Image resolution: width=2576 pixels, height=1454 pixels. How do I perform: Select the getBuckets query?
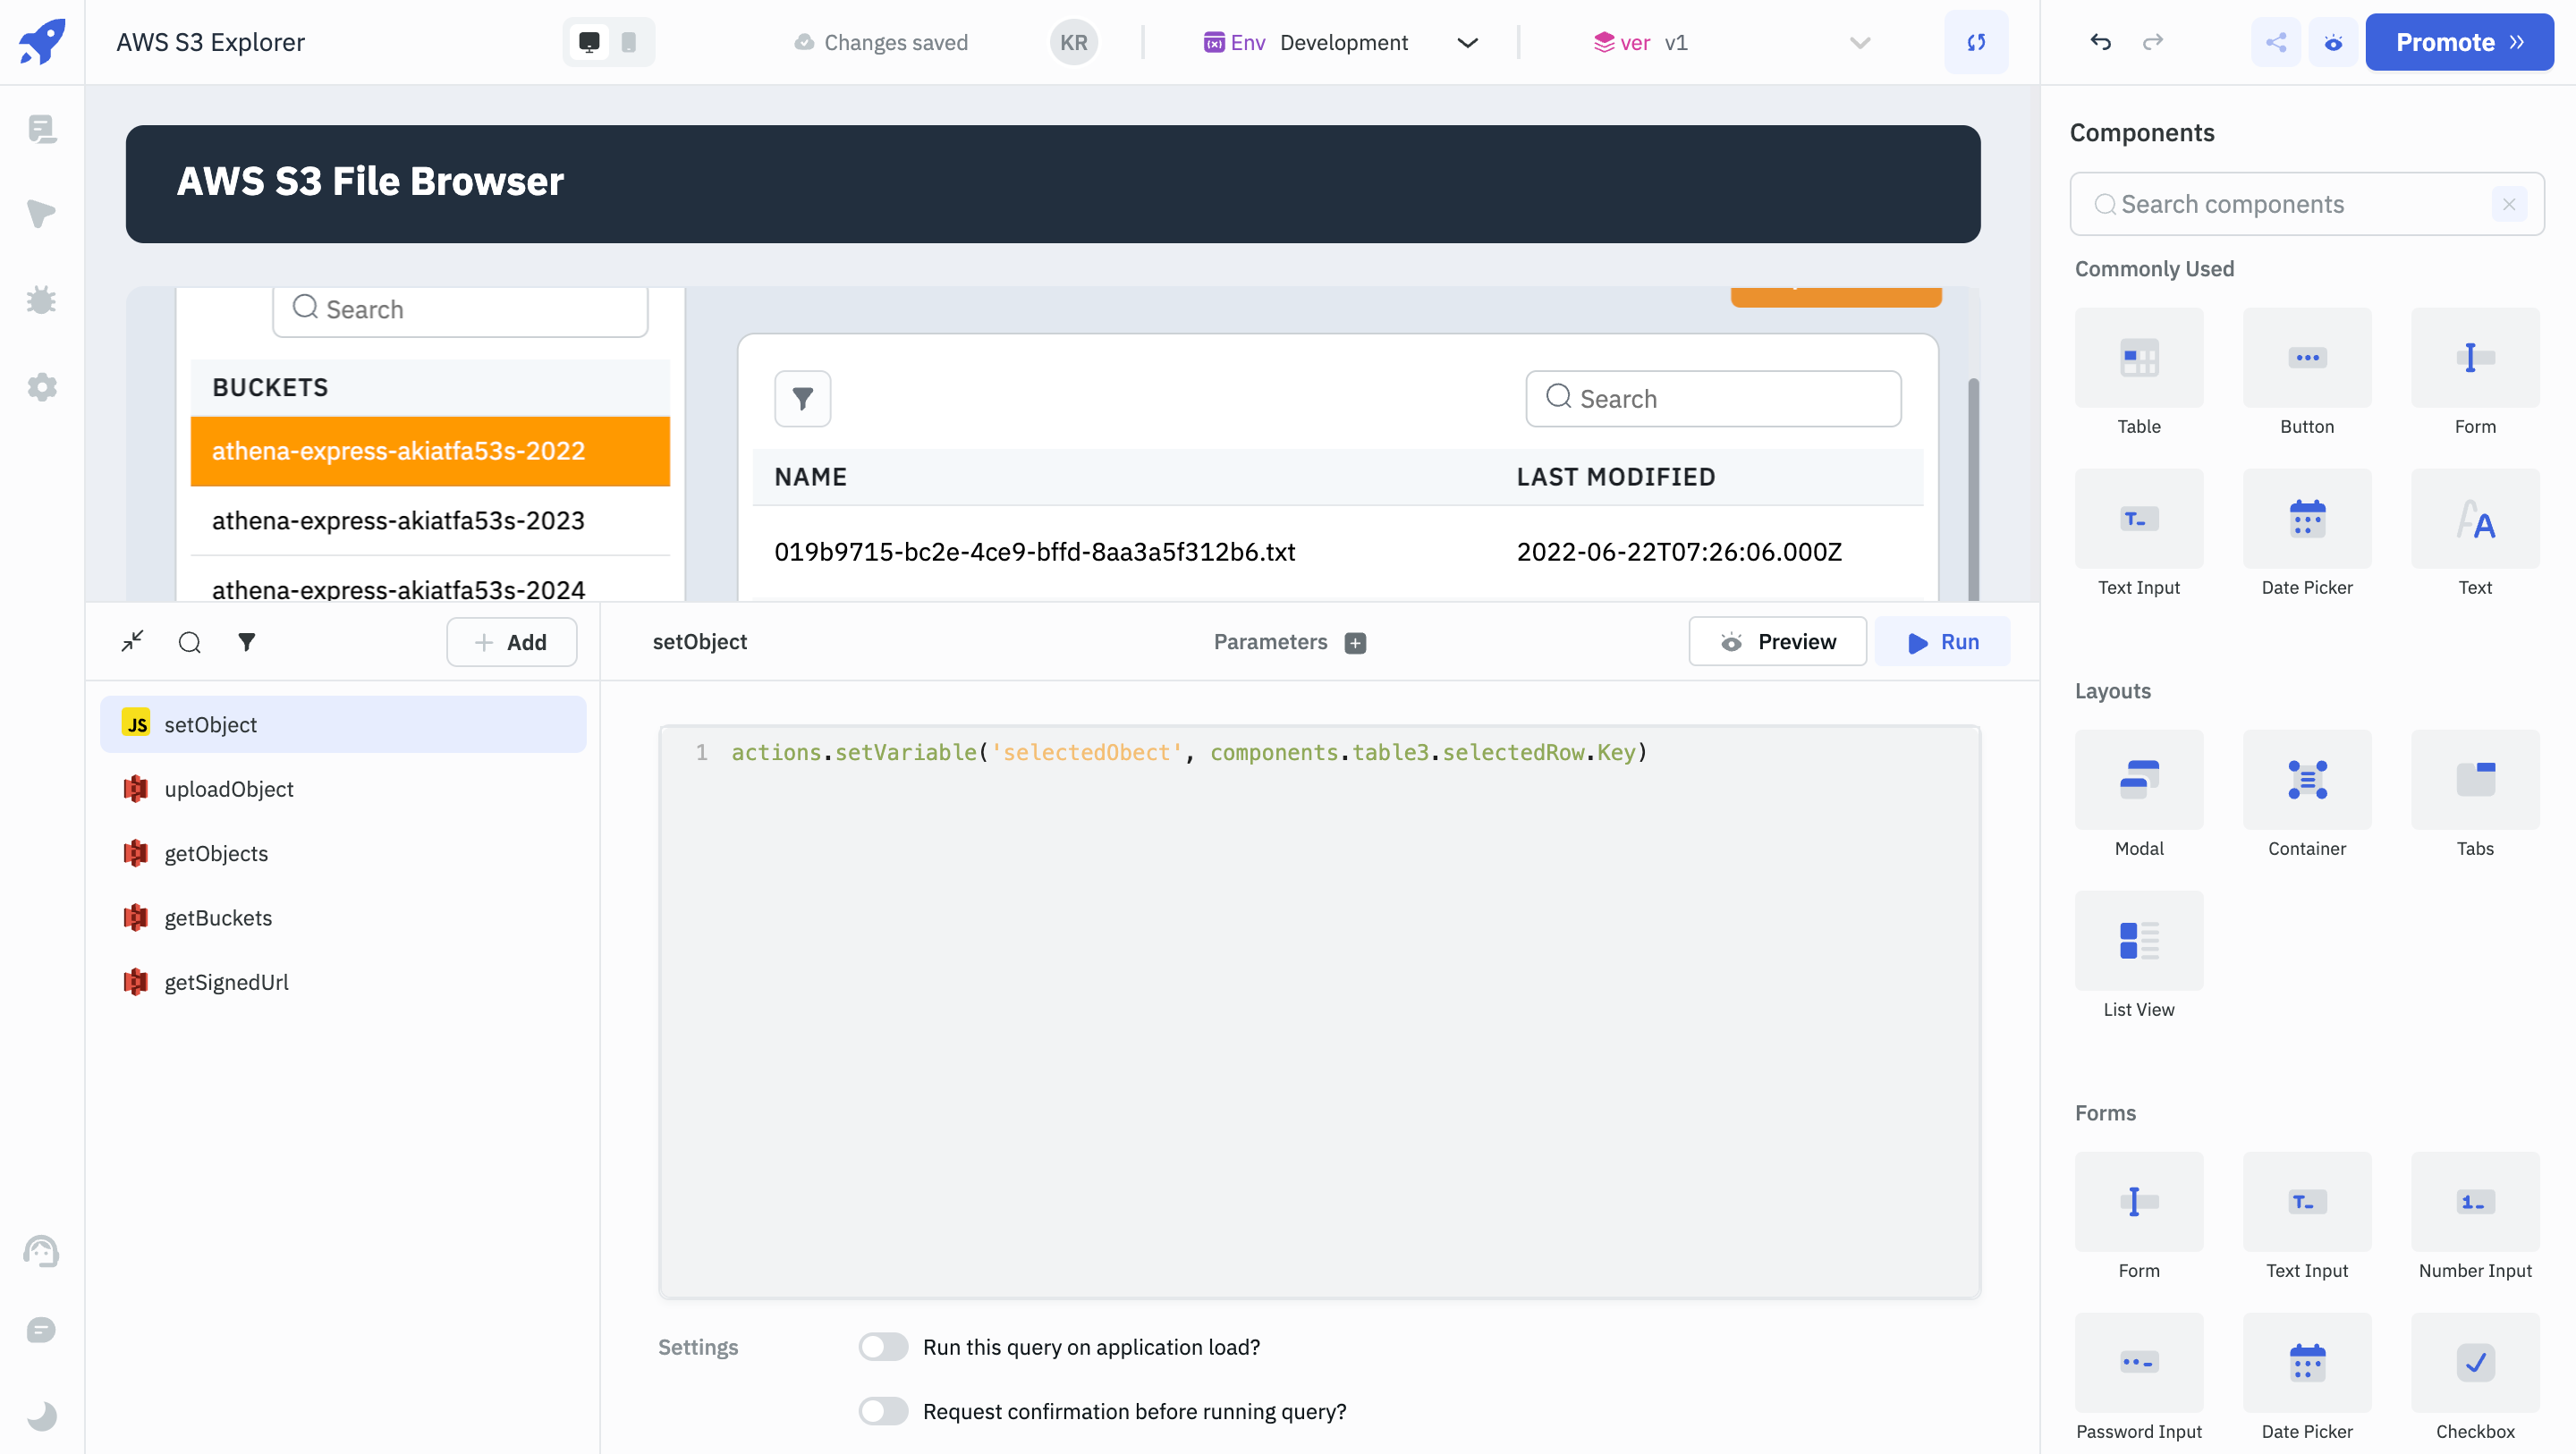point(218,918)
